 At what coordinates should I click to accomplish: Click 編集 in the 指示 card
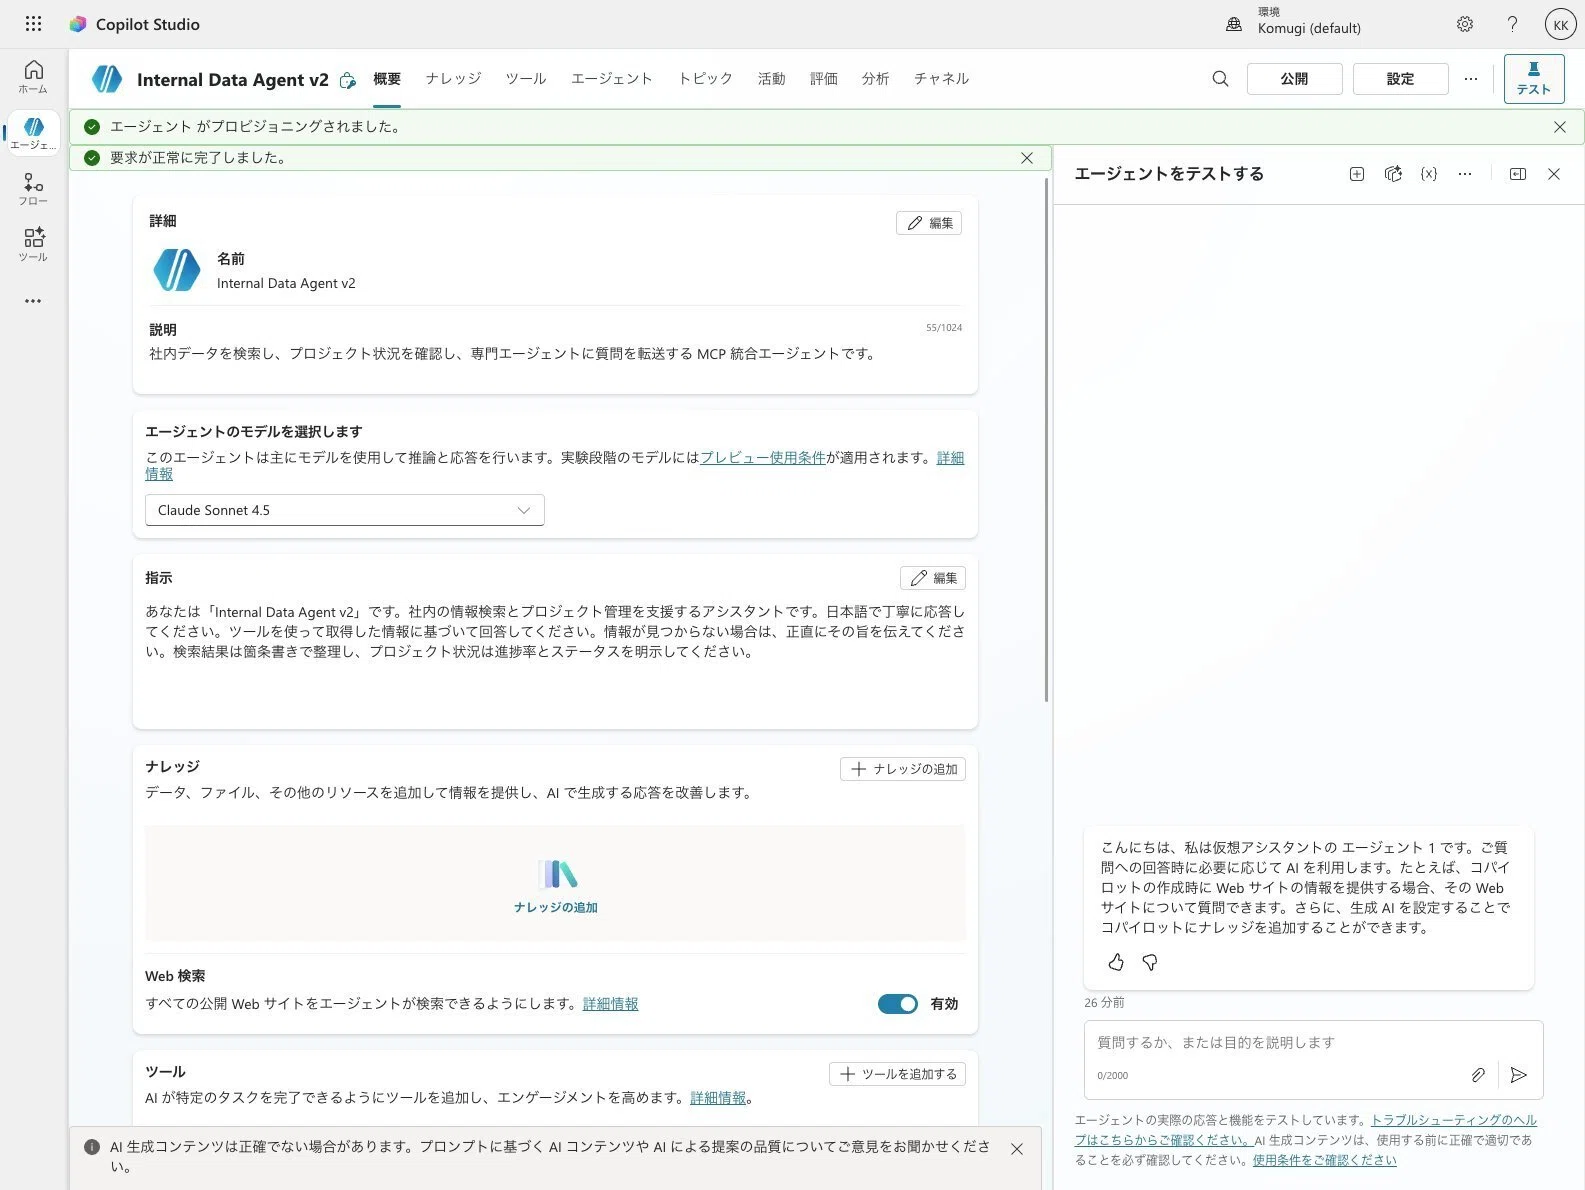933,578
